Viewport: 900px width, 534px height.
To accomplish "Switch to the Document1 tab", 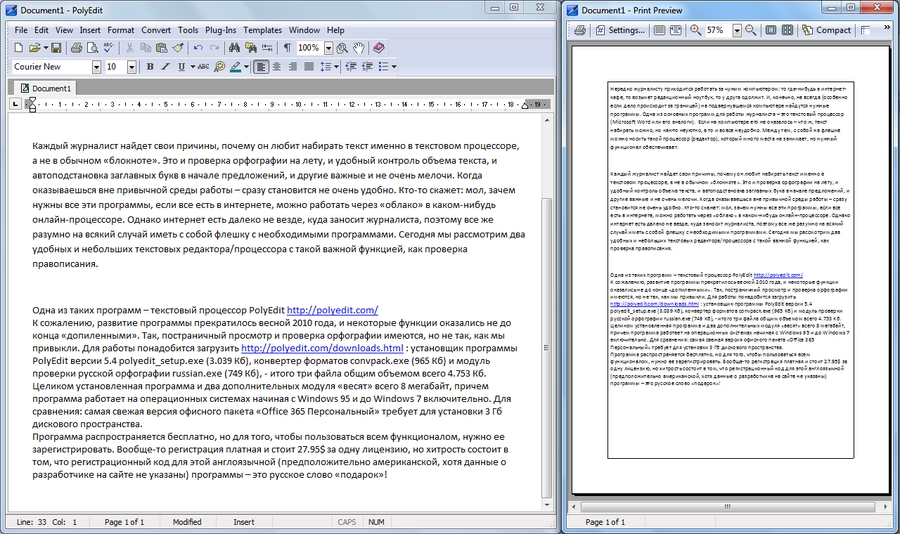I will (45, 88).
